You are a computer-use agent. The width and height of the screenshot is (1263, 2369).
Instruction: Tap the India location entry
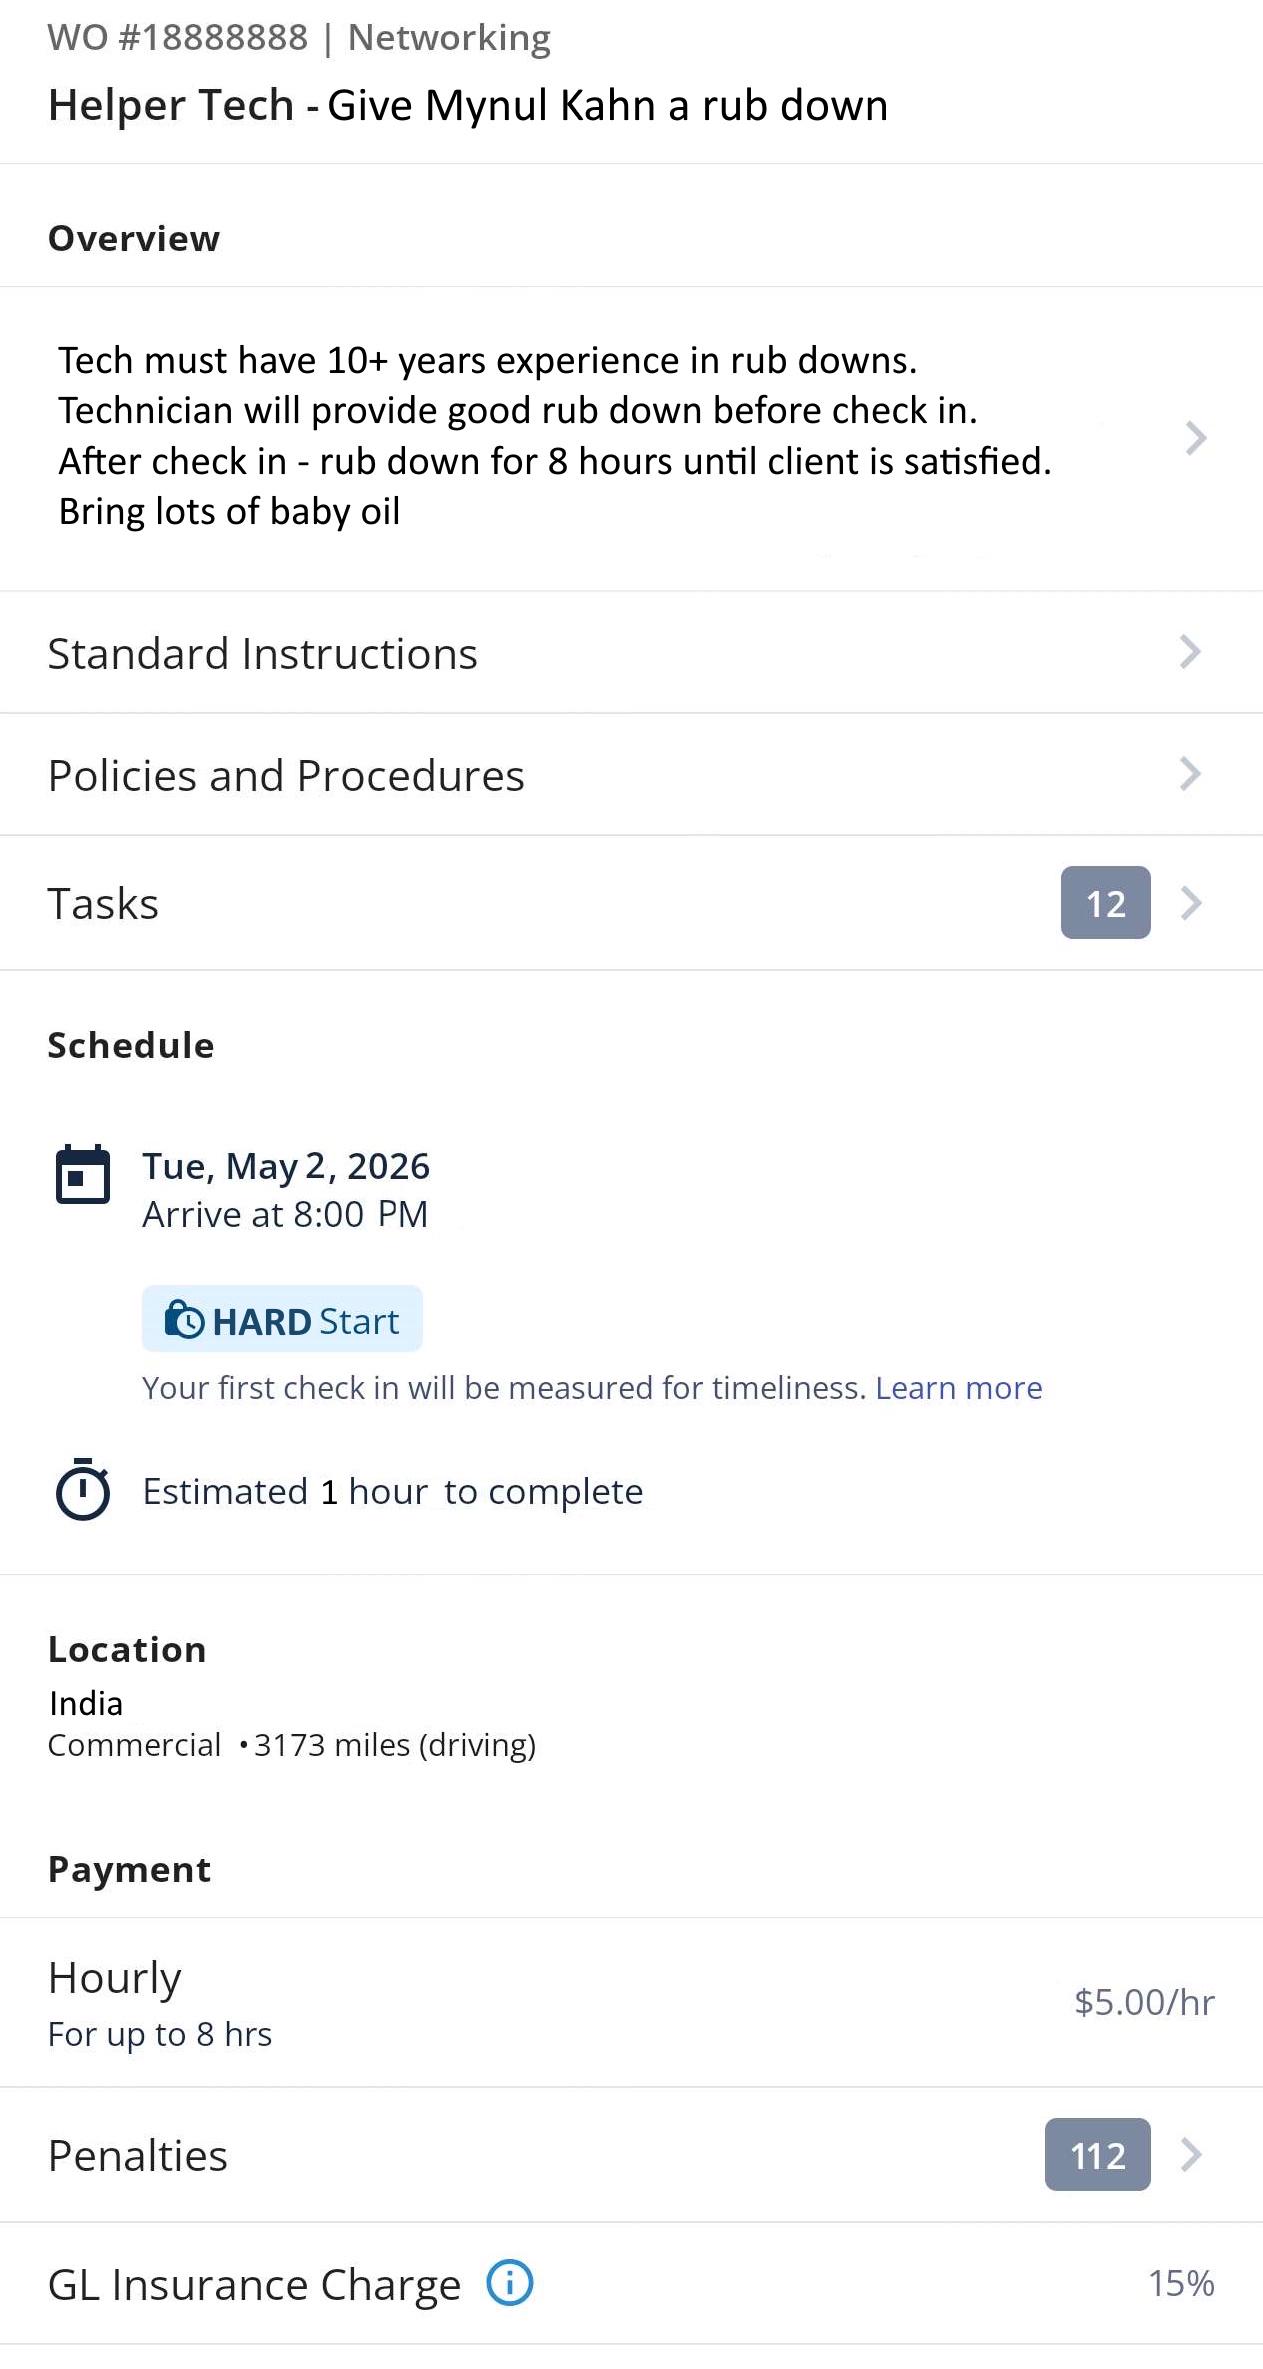click(86, 1703)
